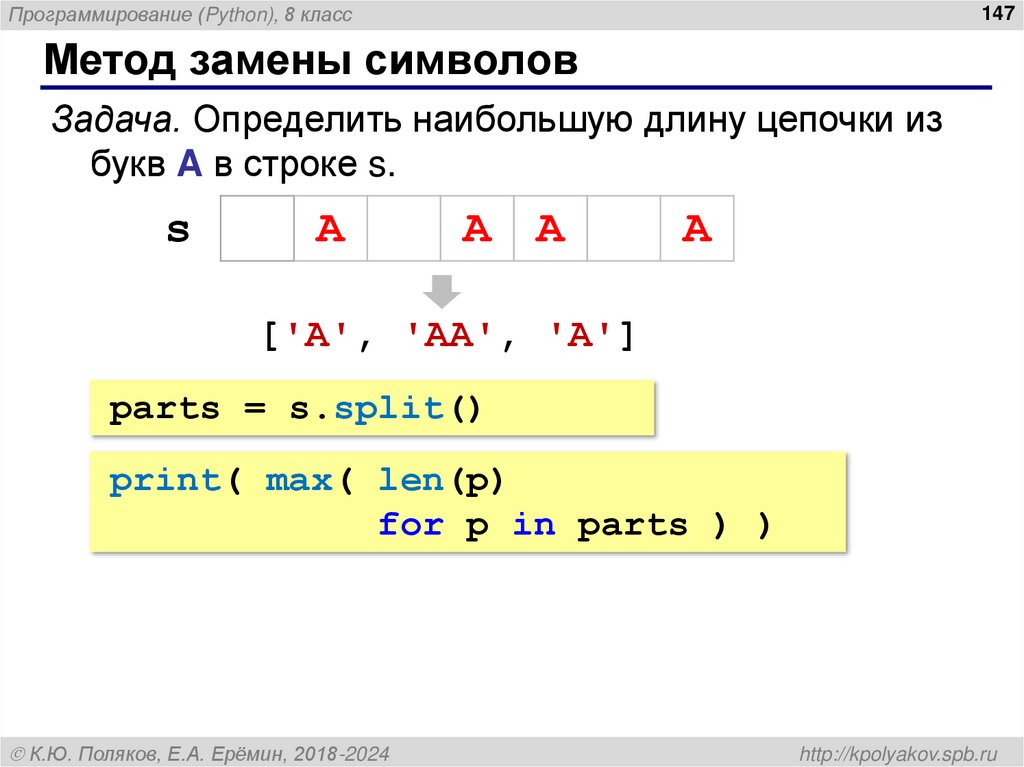Image resolution: width=1024 pixels, height=767 pixels.
Task: Select the 'Задача.' text at slide top
Action: pos(115,119)
